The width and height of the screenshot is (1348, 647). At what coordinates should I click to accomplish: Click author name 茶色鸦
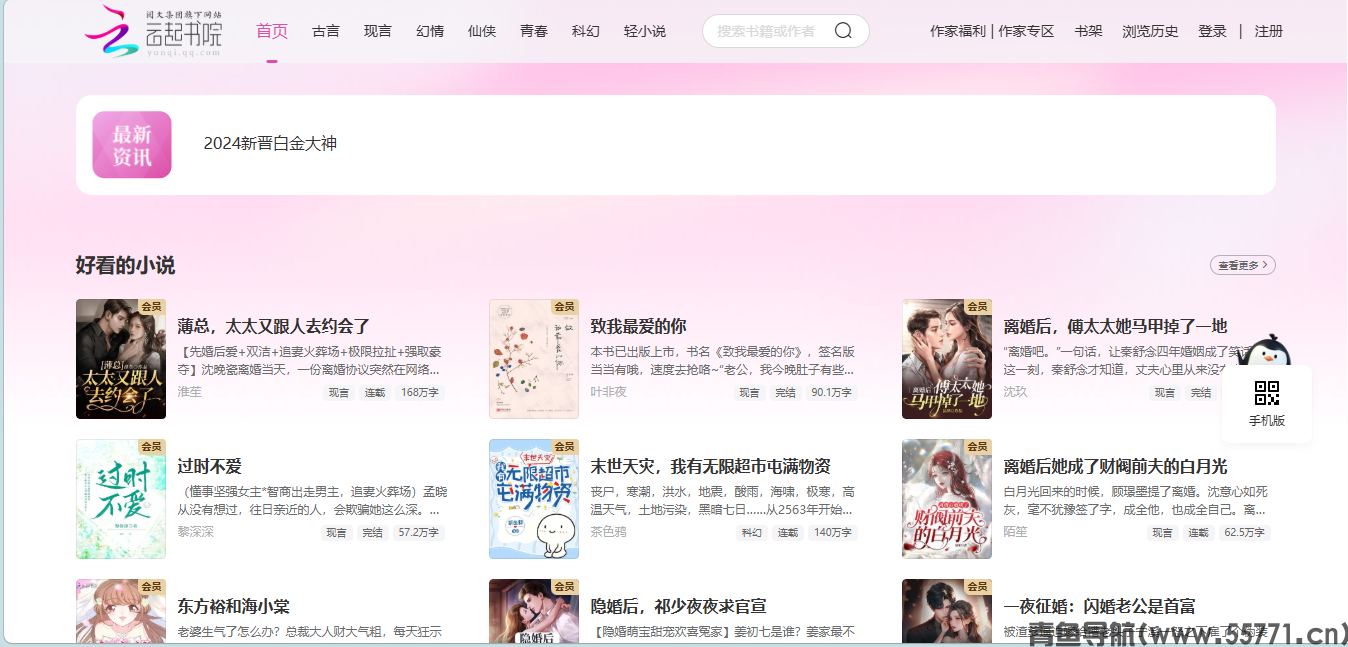609,532
